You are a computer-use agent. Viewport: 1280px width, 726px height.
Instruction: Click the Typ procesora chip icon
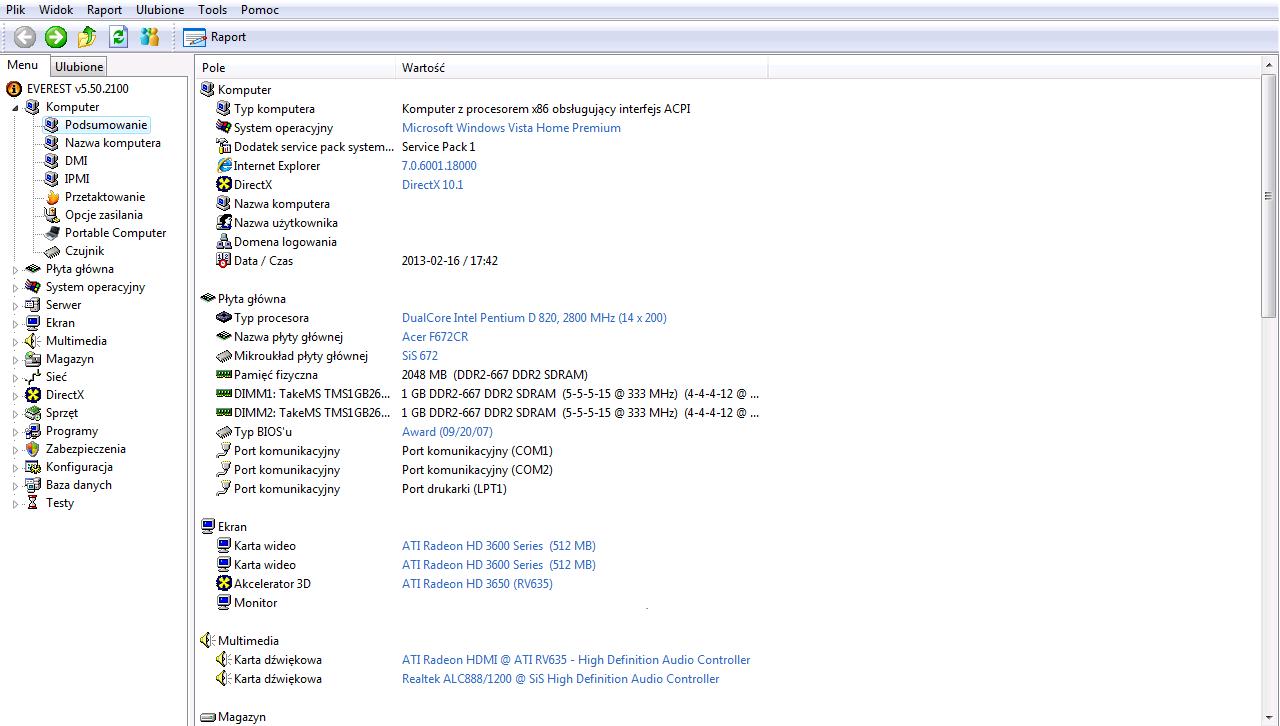coord(224,318)
